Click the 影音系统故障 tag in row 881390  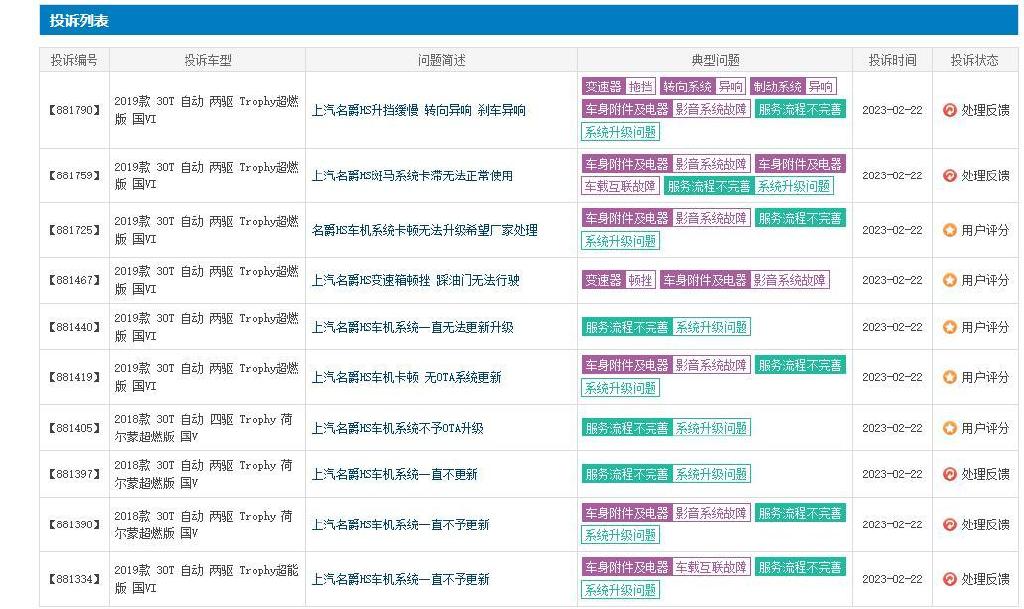[711, 513]
